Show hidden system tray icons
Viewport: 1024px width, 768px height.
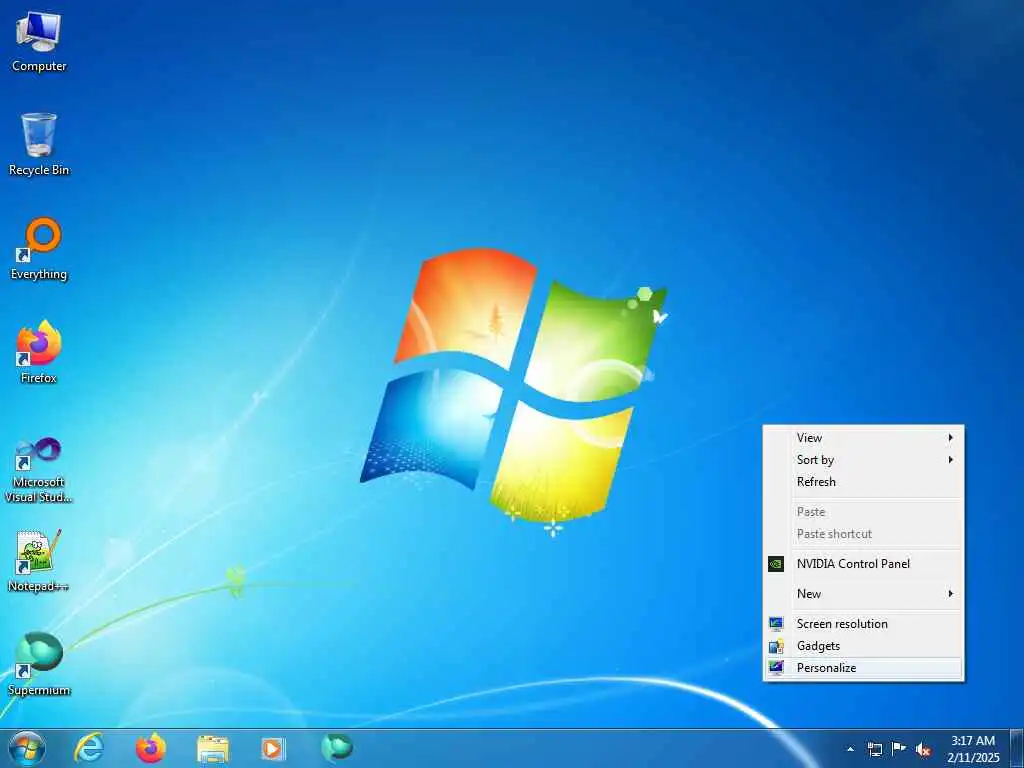[850, 749]
